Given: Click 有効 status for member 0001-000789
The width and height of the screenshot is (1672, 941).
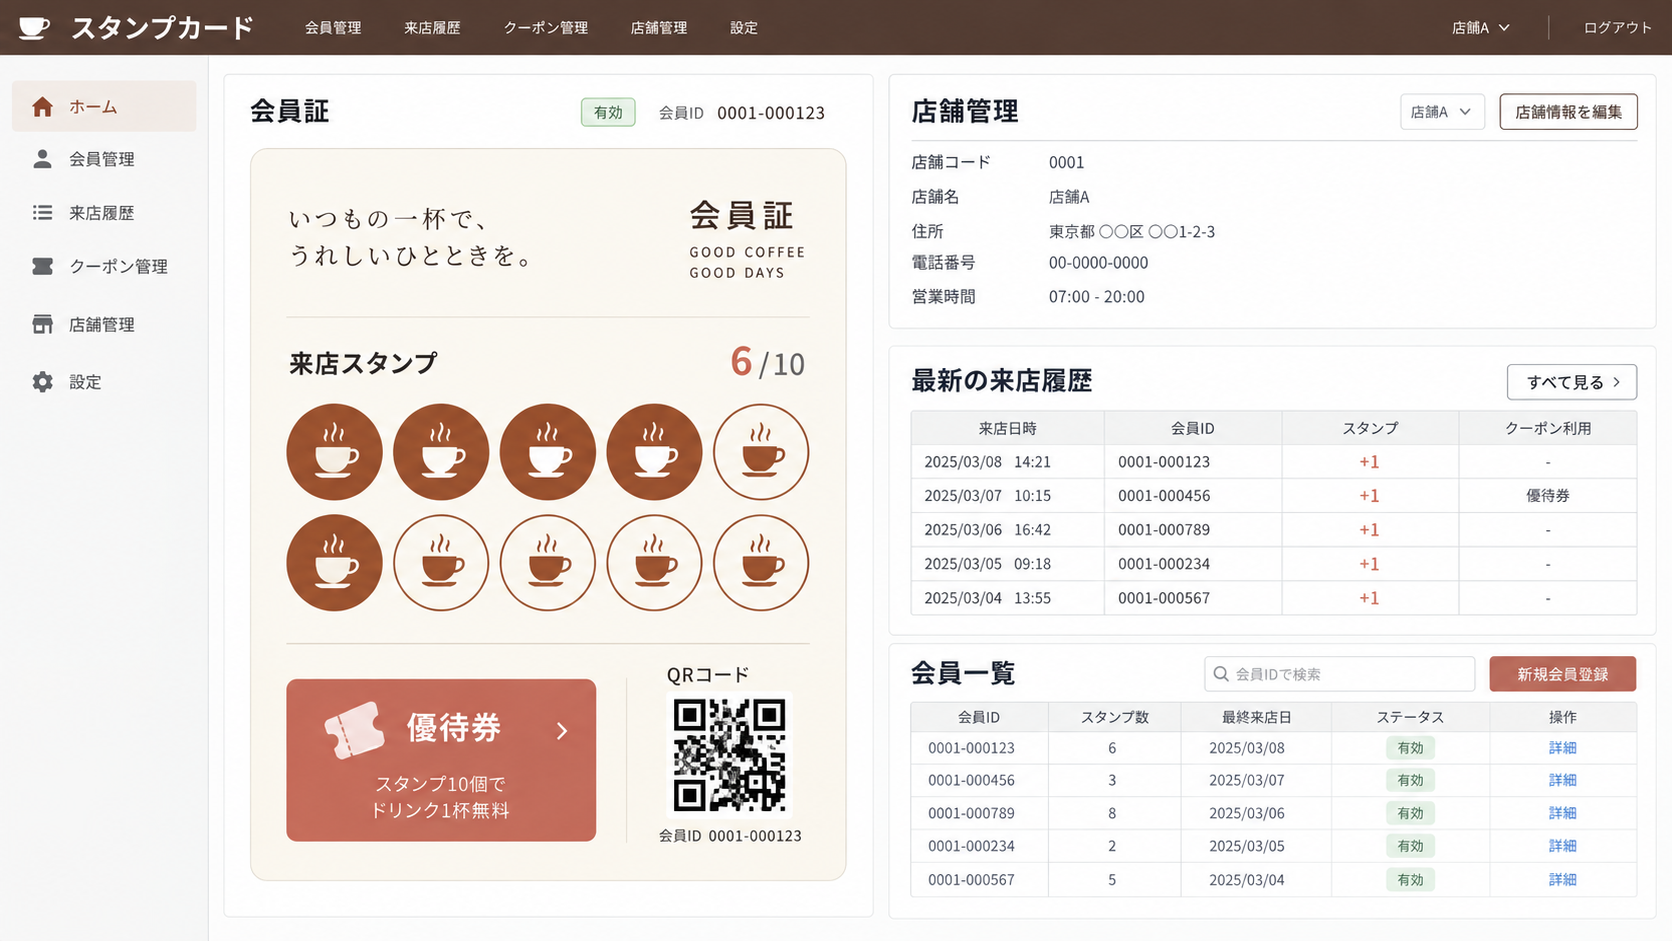Looking at the screenshot, I should pos(1410,813).
